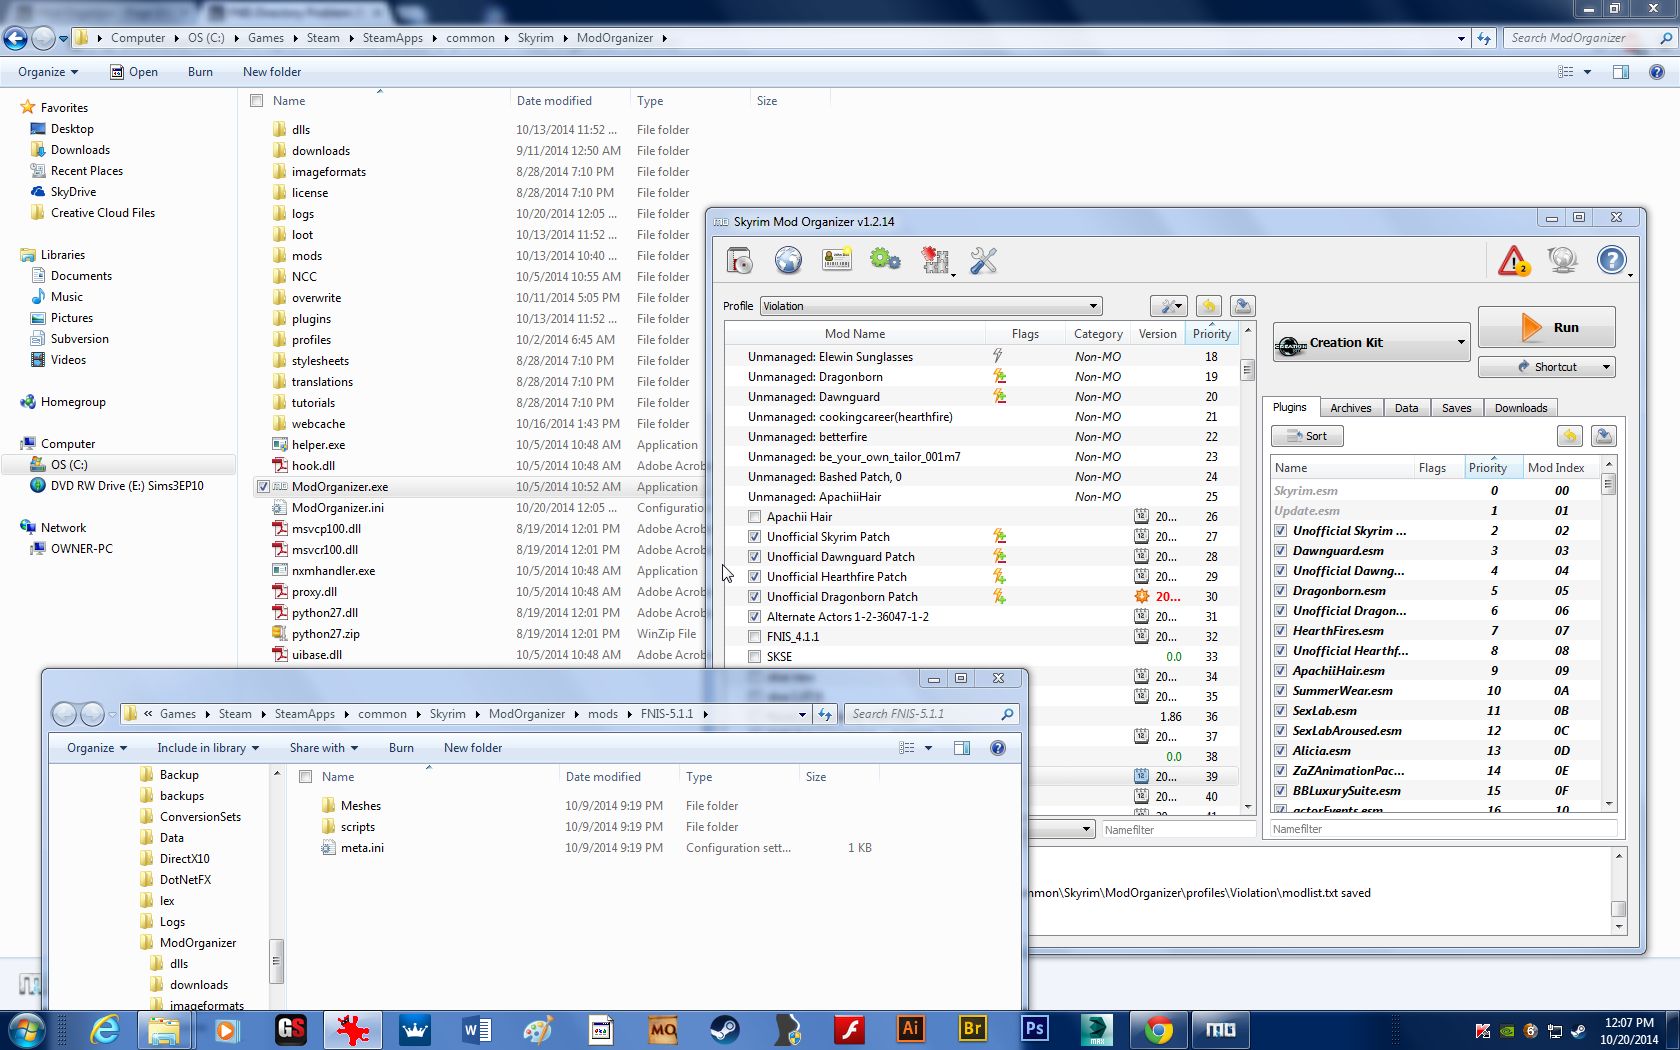Click the Sort plugins button
This screenshot has height=1050, width=1680.
(1307, 436)
